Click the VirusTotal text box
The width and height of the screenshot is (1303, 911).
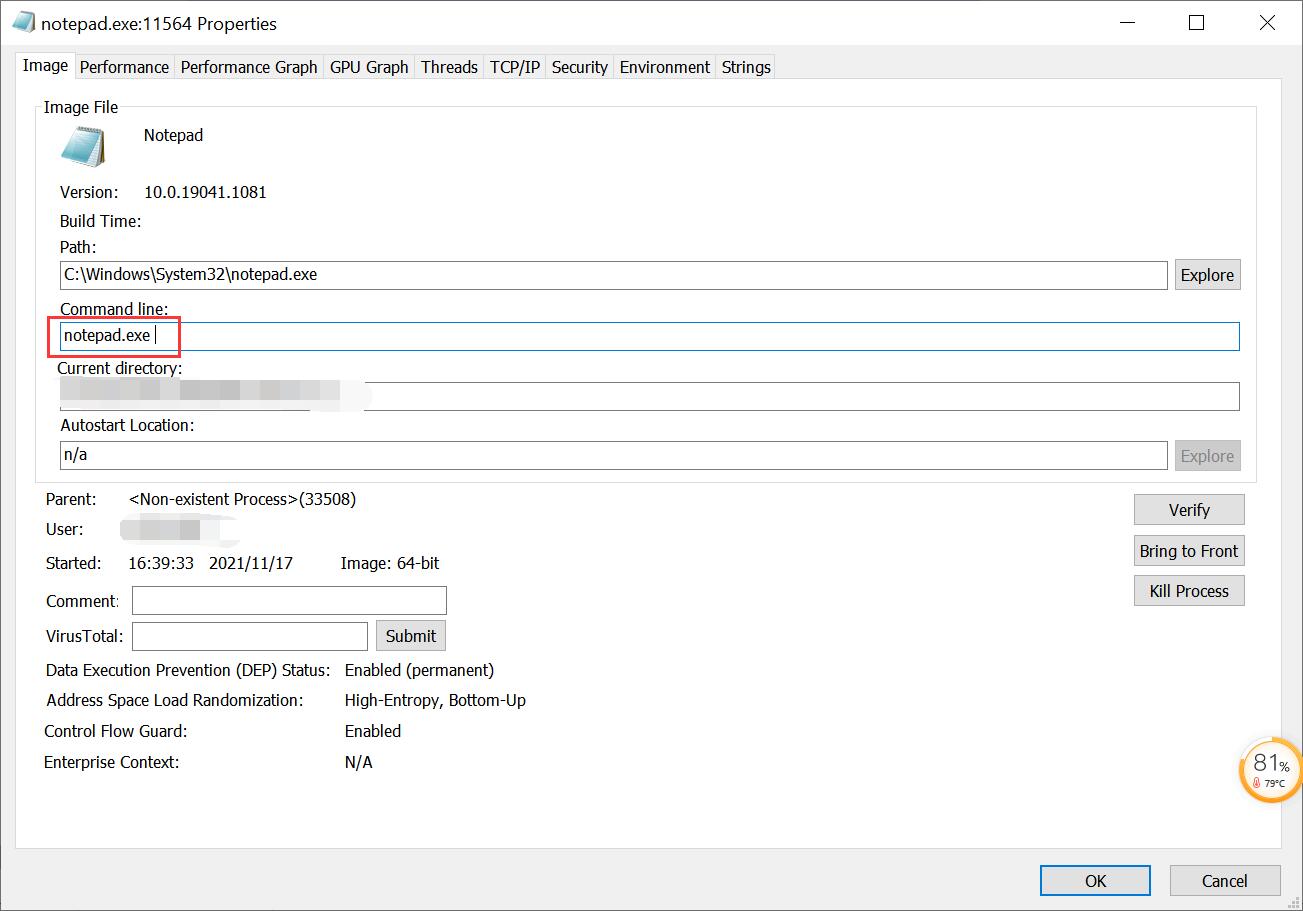pos(250,636)
